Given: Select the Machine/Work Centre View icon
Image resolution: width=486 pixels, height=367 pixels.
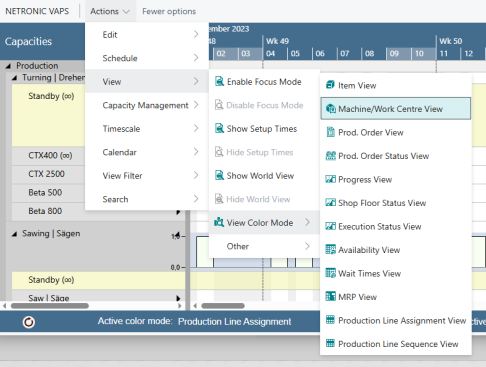Looking at the screenshot, I should click(330, 109).
